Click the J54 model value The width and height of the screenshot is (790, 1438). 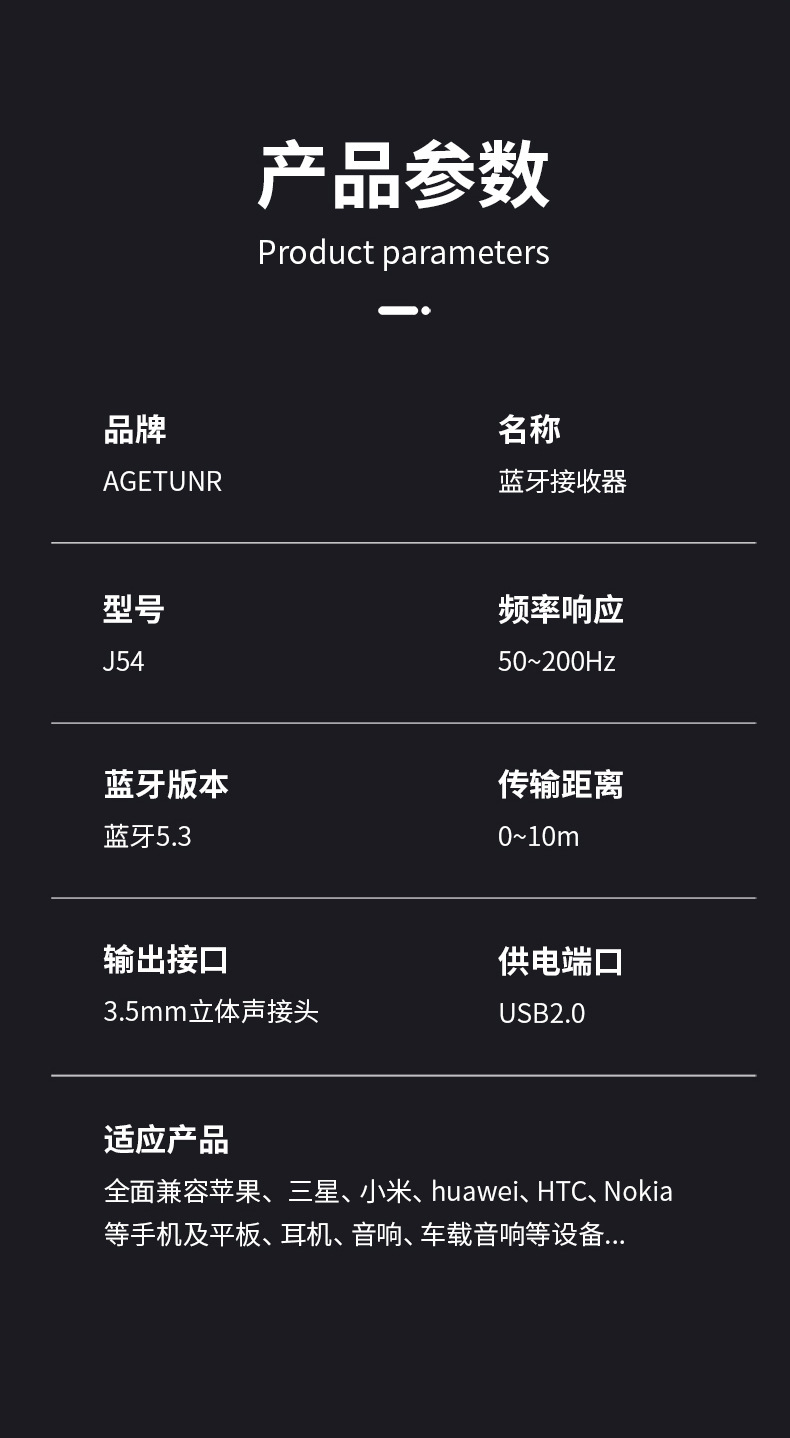[124, 661]
